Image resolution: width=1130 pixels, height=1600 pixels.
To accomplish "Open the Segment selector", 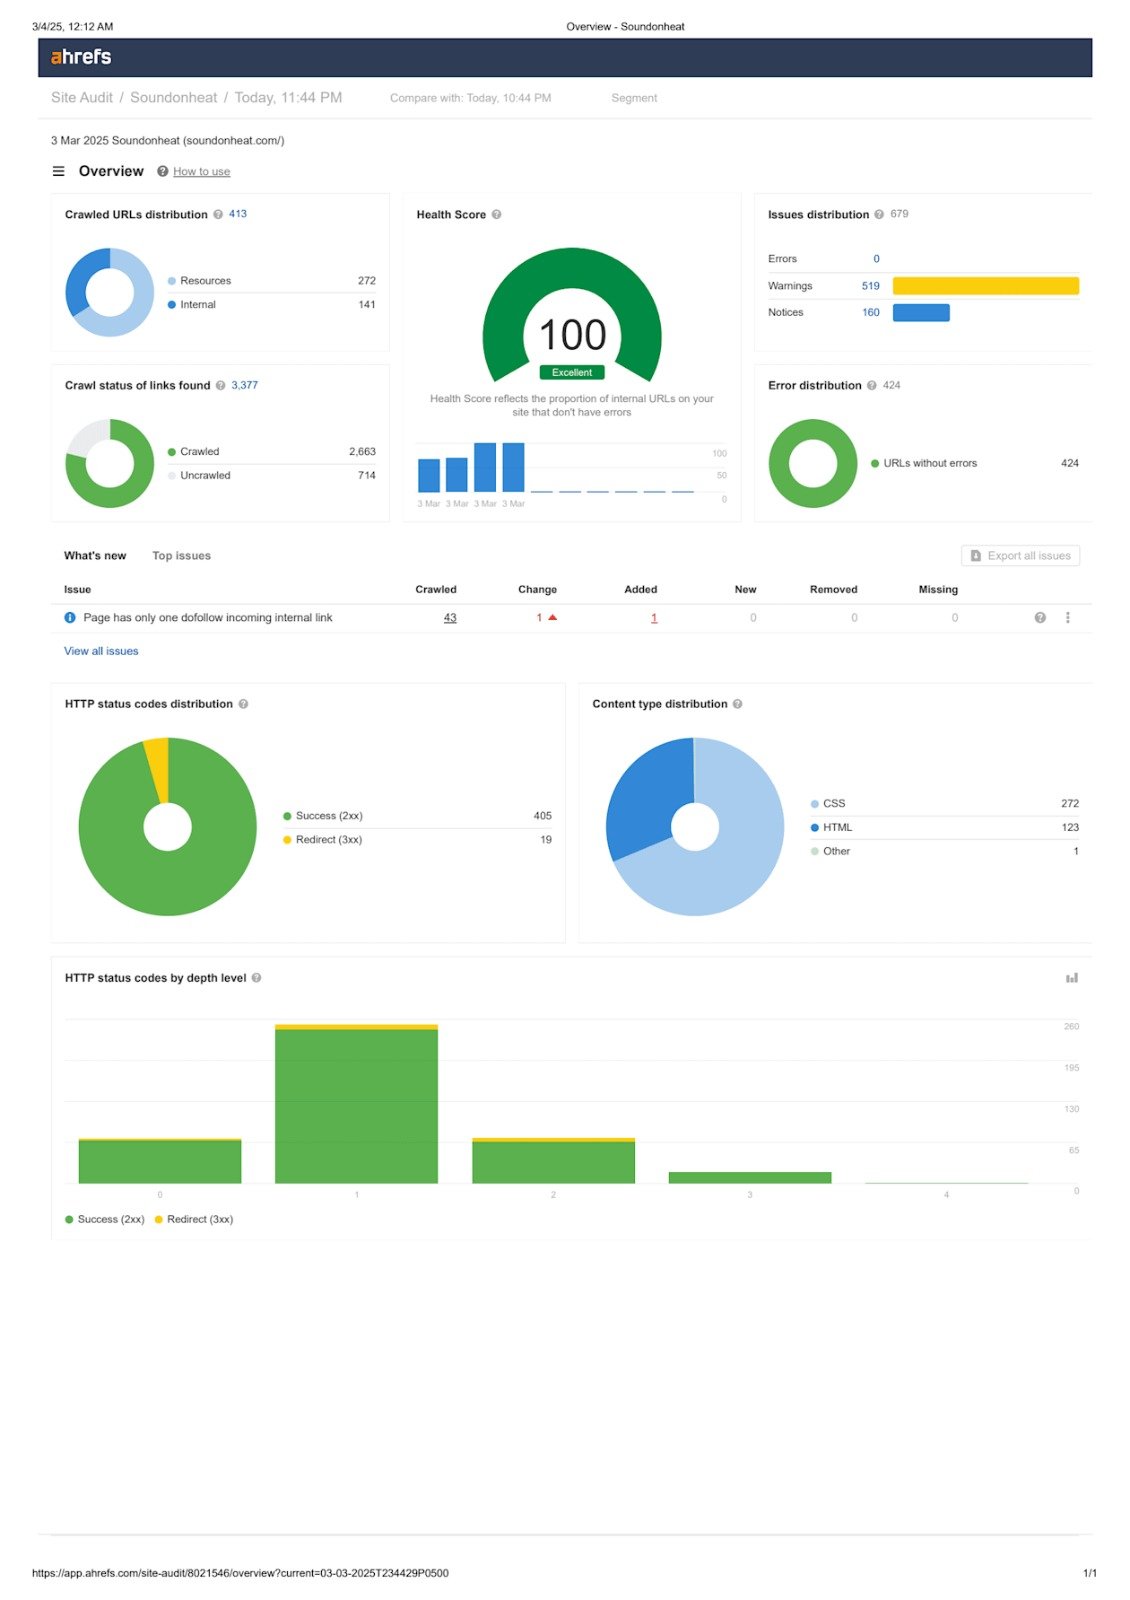I will tap(634, 98).
